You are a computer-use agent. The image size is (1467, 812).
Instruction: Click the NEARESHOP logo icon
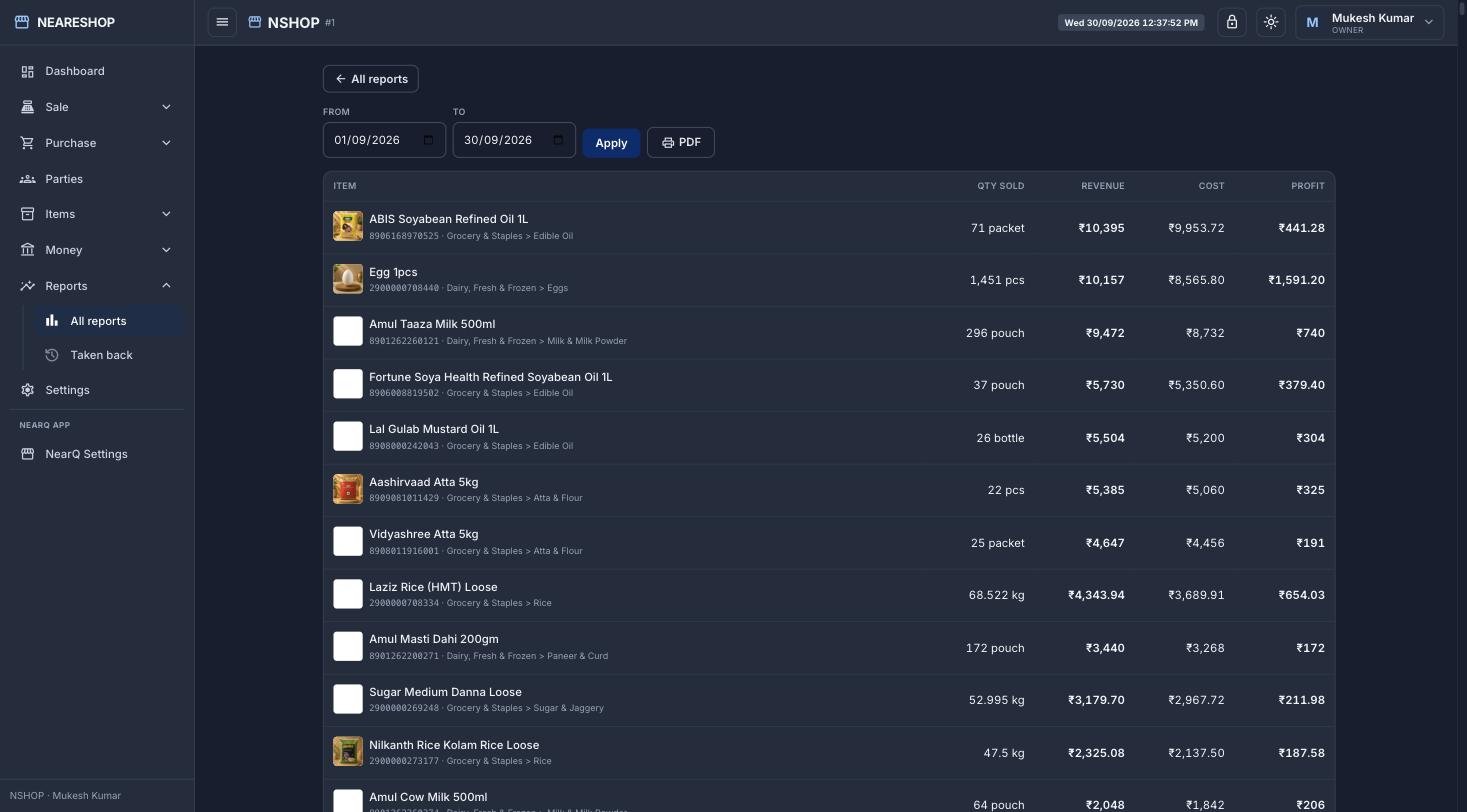[22, 22]
